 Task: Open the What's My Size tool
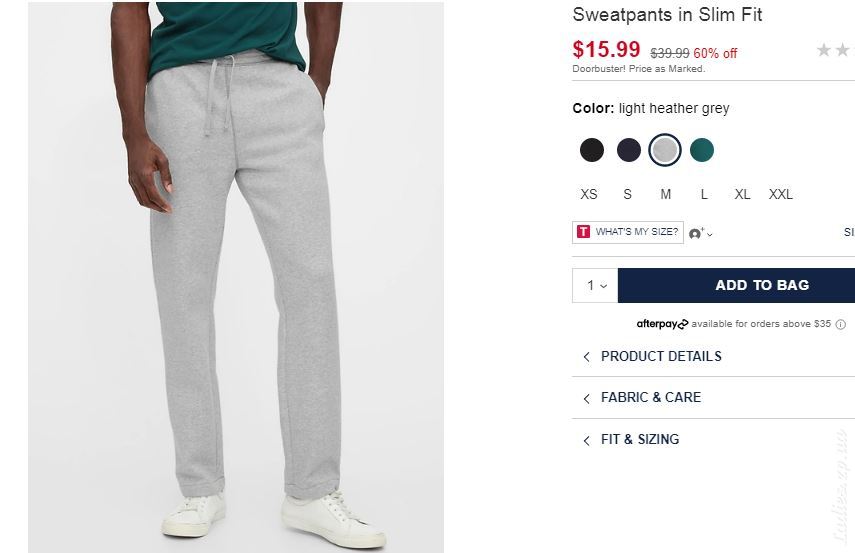(x=628, y=232)
